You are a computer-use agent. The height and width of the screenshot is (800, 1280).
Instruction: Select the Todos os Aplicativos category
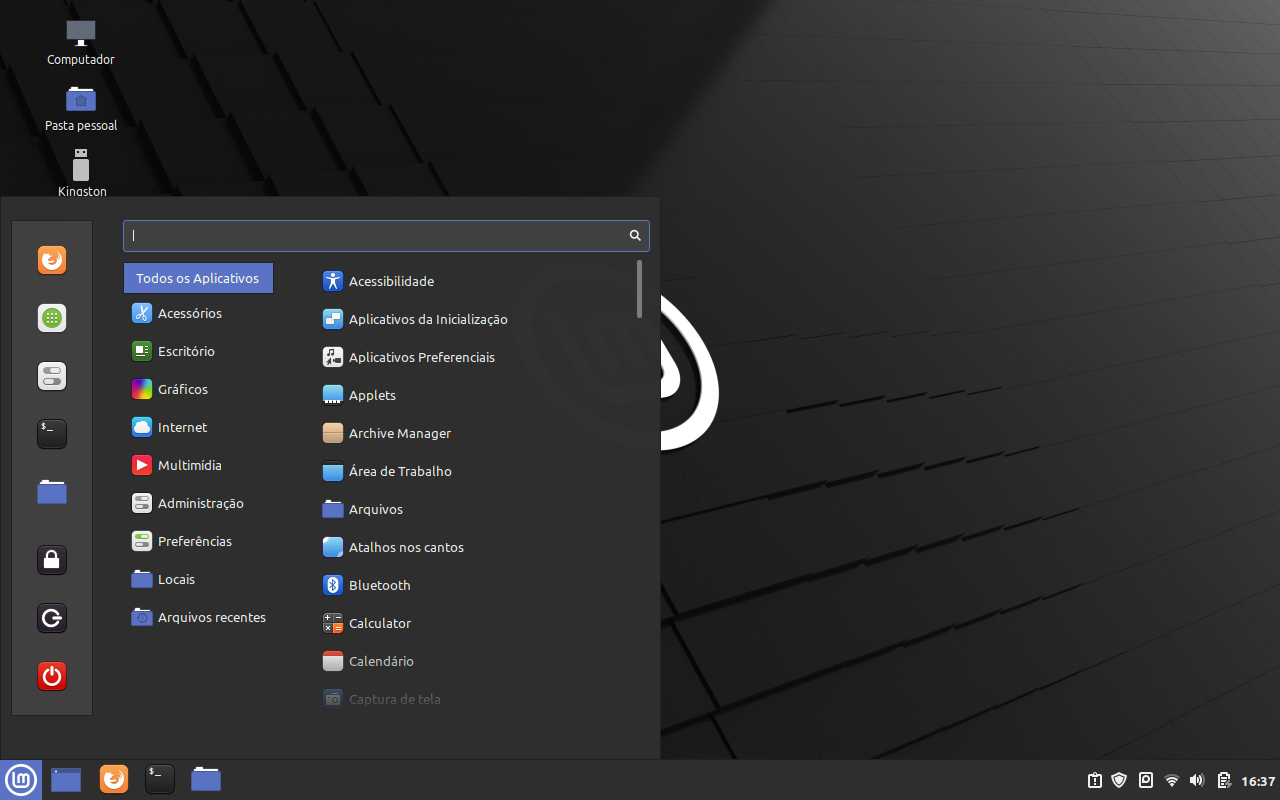tap(198, 278)
